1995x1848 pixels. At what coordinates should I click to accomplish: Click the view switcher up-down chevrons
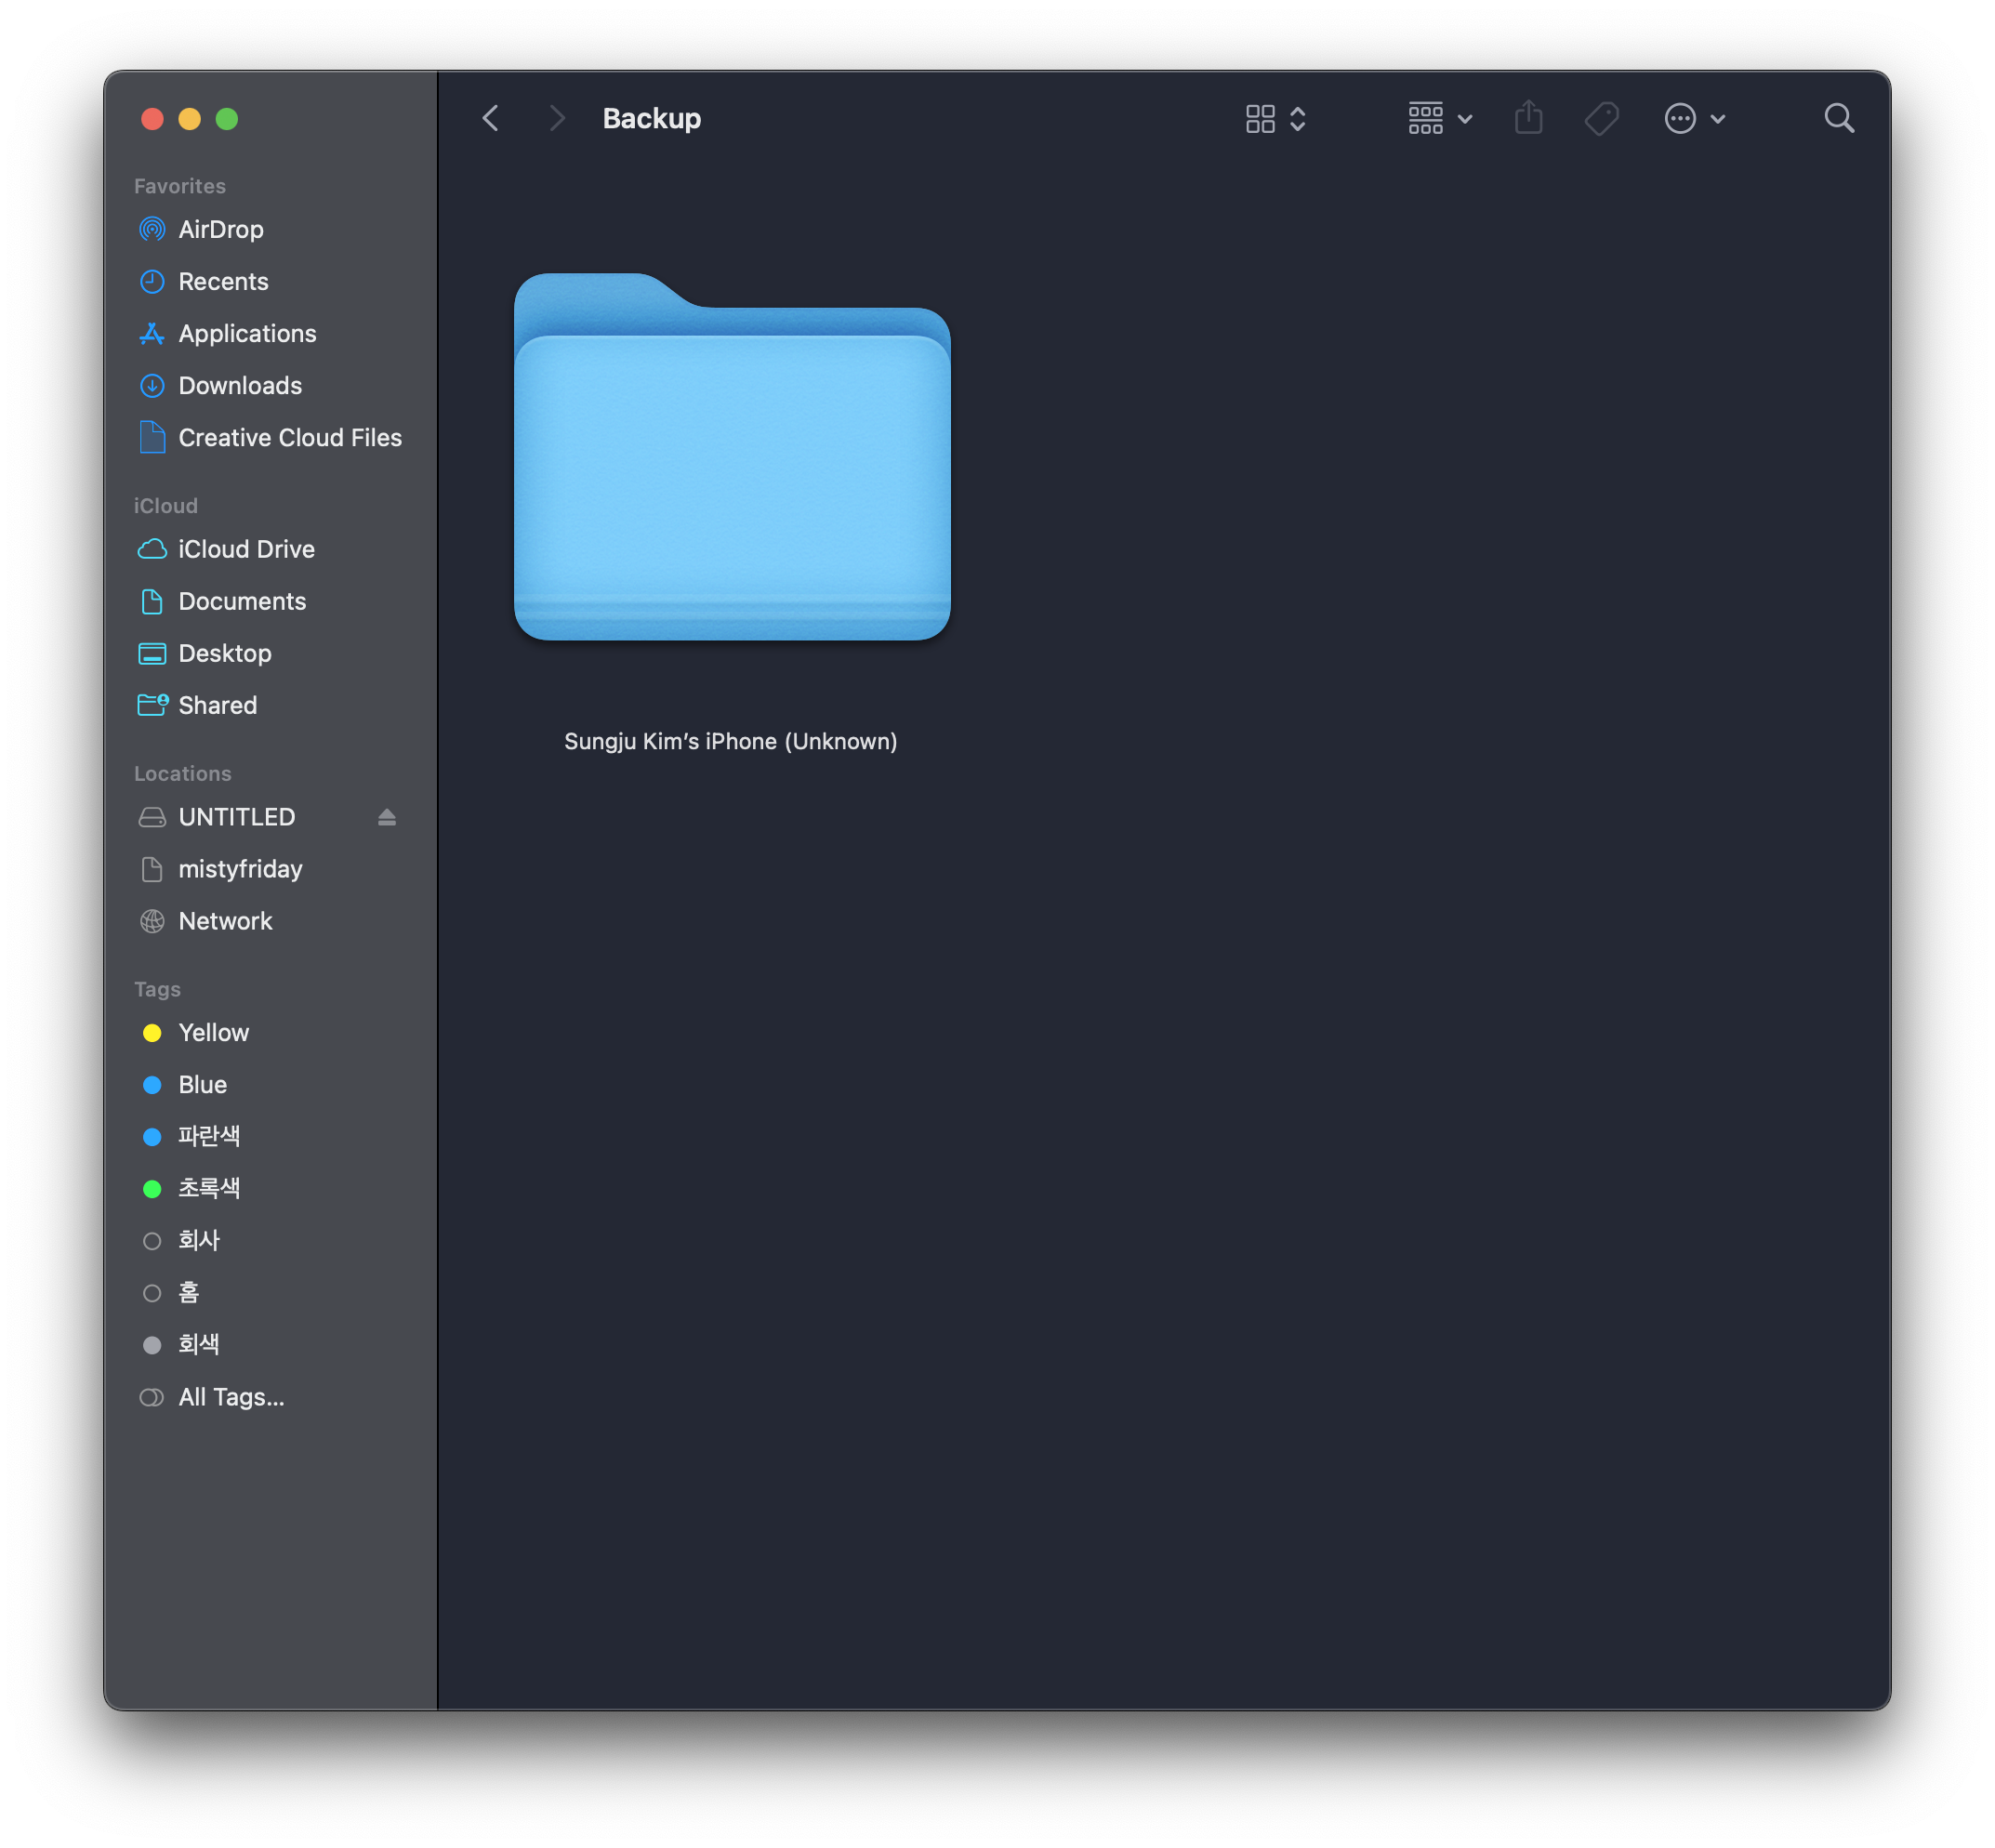[1298, 119]
